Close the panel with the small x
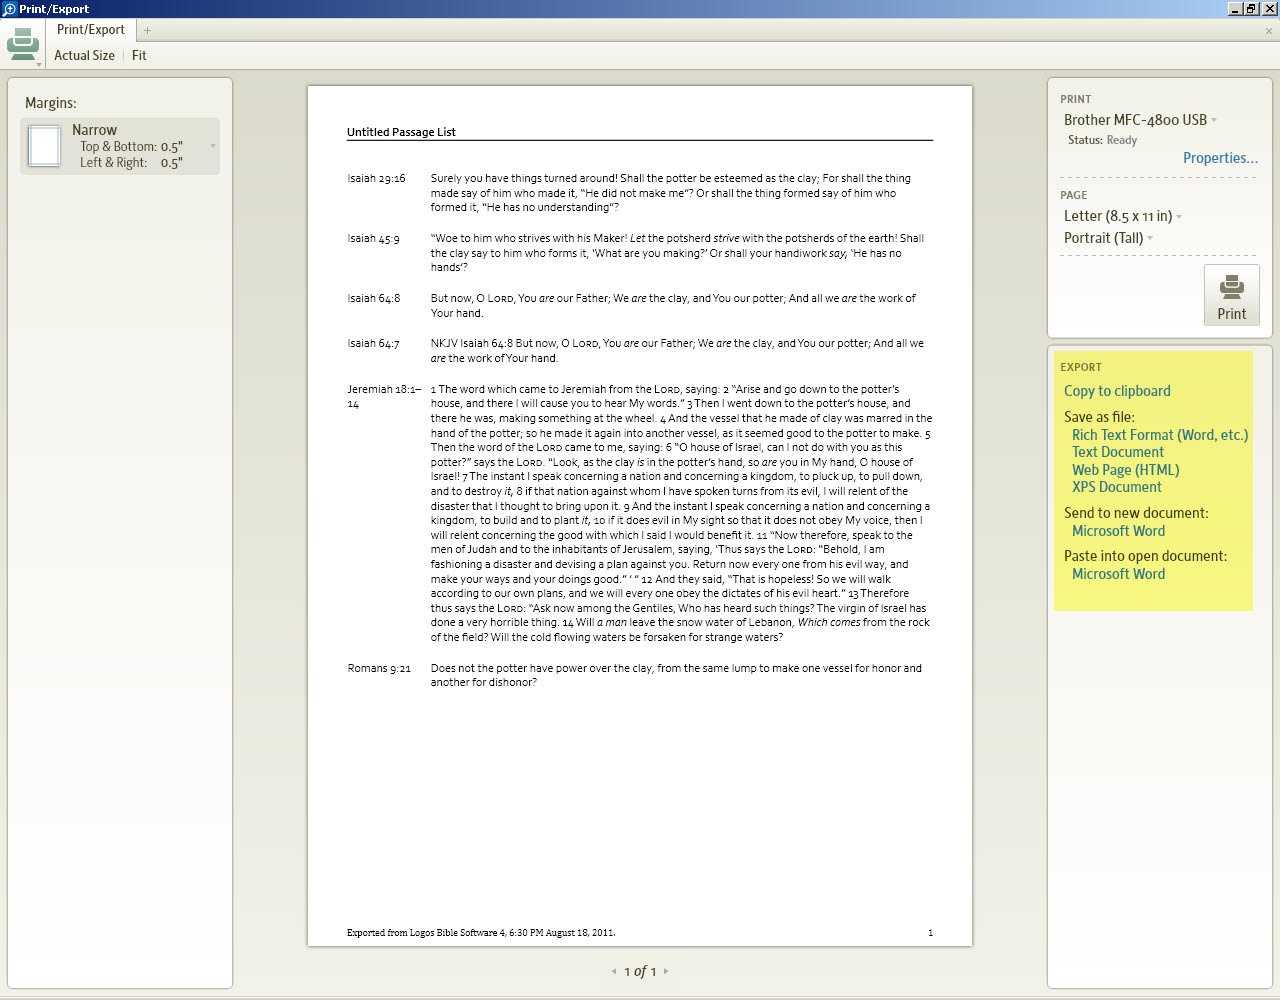Viewport: 1280px width, 1000px height. coord(1269,31)
